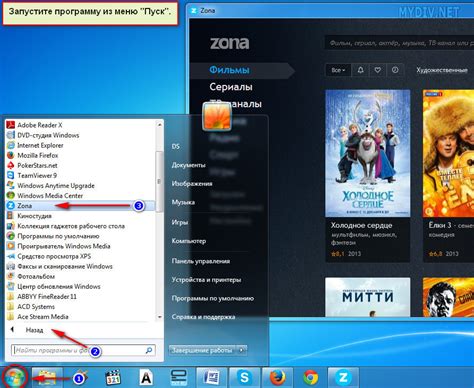Open Media Player Classic in the taskbar

(113, 378)
